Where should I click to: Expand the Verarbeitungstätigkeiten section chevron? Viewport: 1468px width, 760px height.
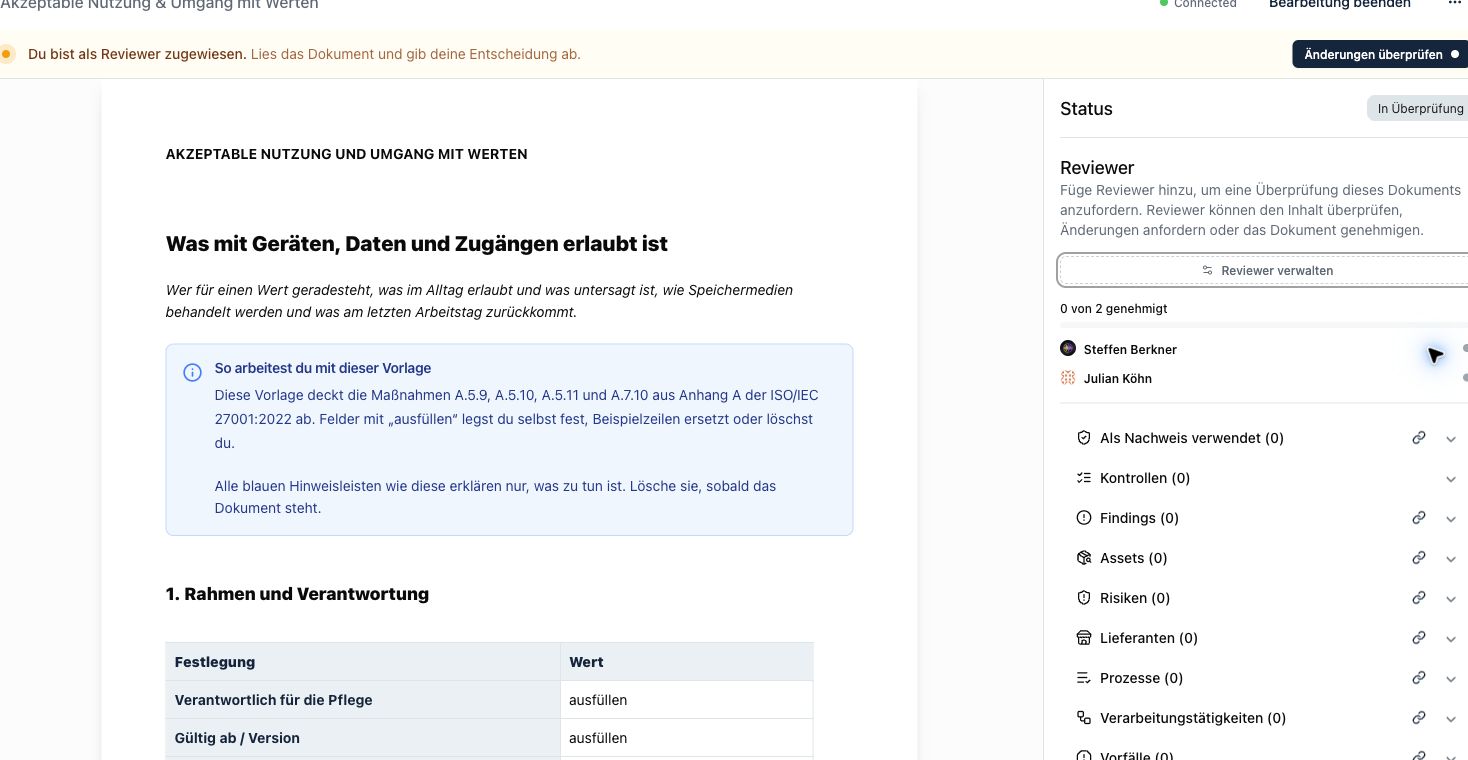(1451, 719)
